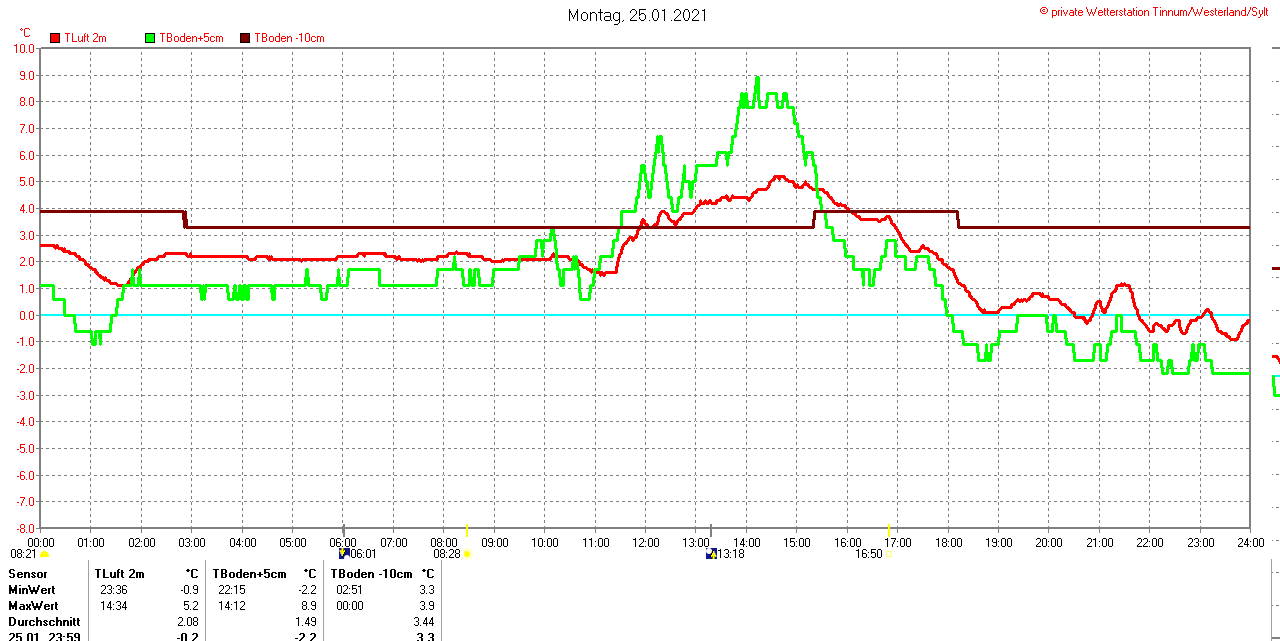Click the red TLuft 2m legend square
Image resolution: width=1280 pixels, height=641 pixels.
(x=55, y=38)
